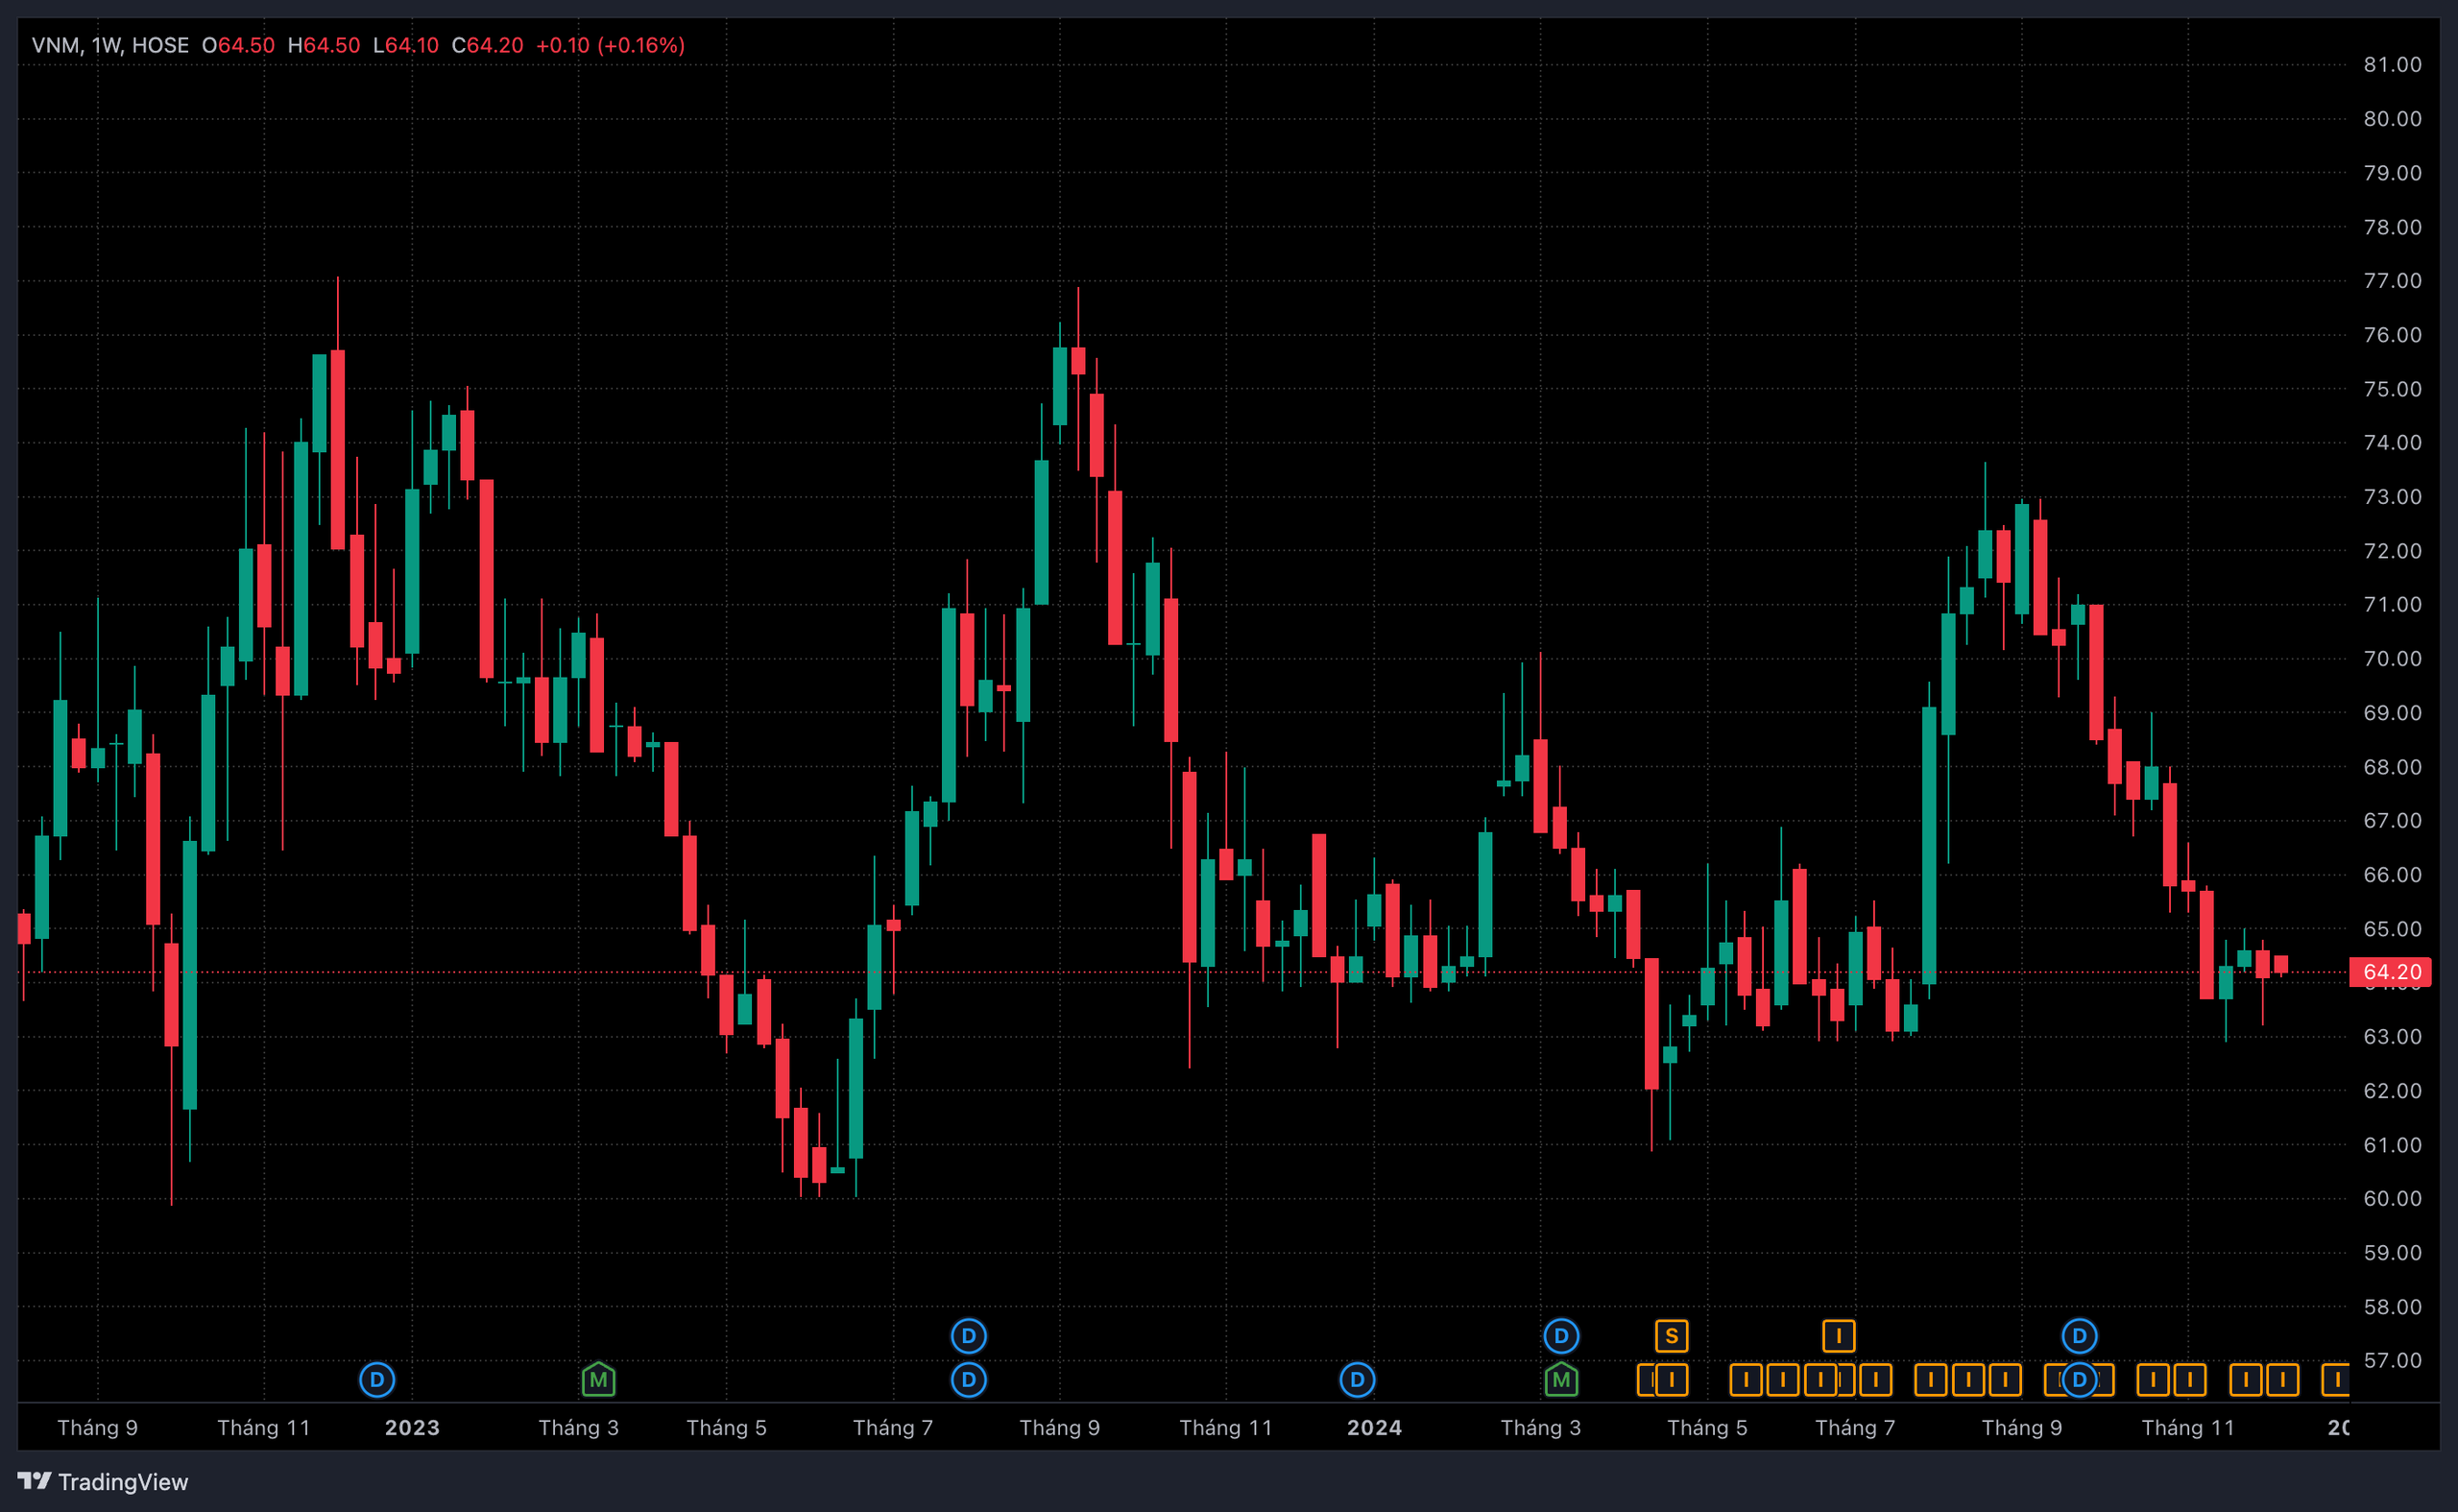Click the upper D marker after Tháng 9 2024
Viewport: 2458px width, 1512px height.
coord(2079,1336)
